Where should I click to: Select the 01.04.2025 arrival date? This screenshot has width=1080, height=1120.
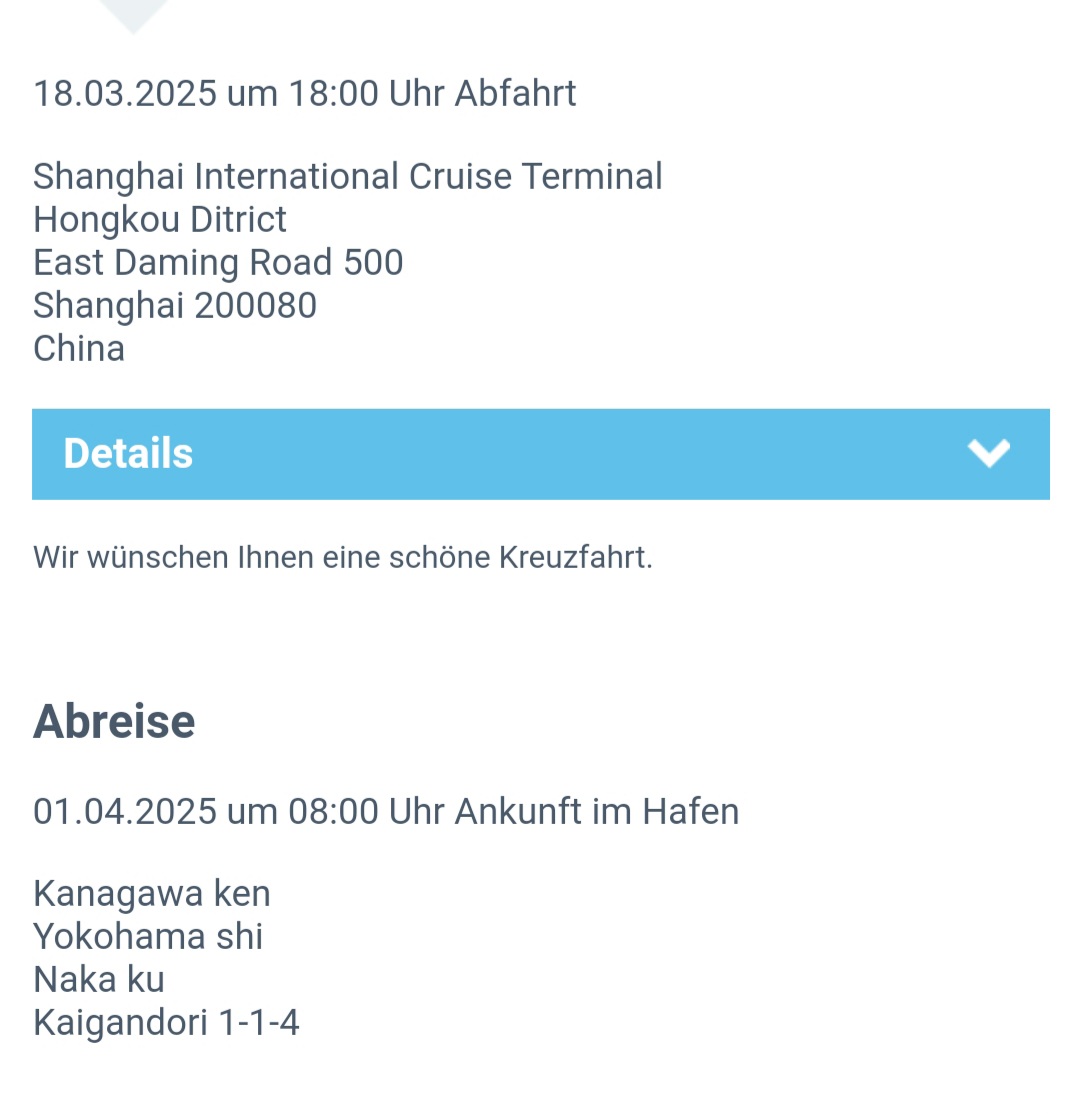[x=124, y=812]
